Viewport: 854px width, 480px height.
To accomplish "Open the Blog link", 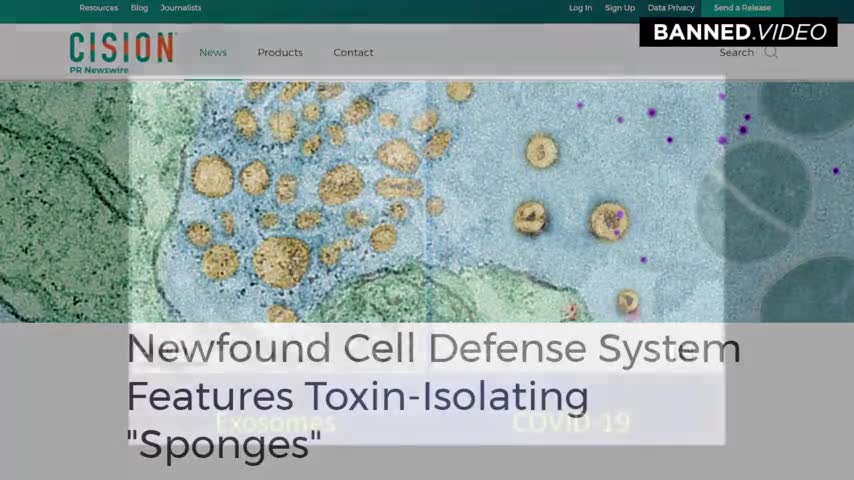I will [x=139, y=8].
